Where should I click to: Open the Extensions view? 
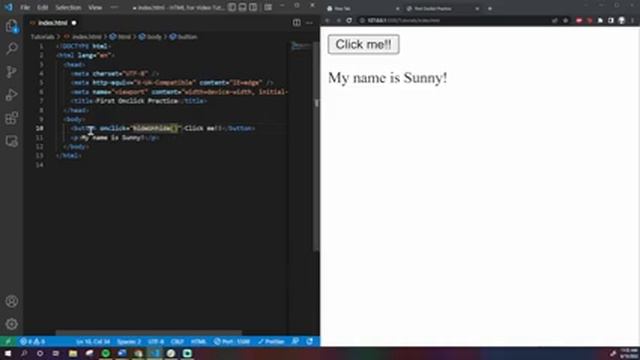pyautogui.click(x=11, y=118)
